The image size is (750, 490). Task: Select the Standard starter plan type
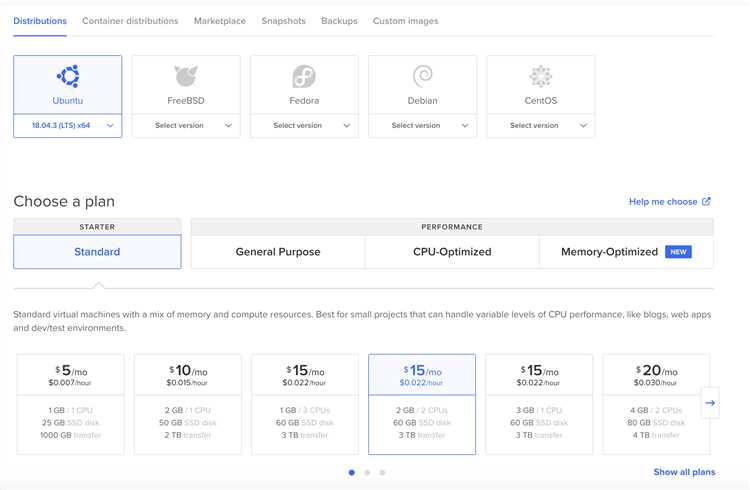click(x=97, y=252)
